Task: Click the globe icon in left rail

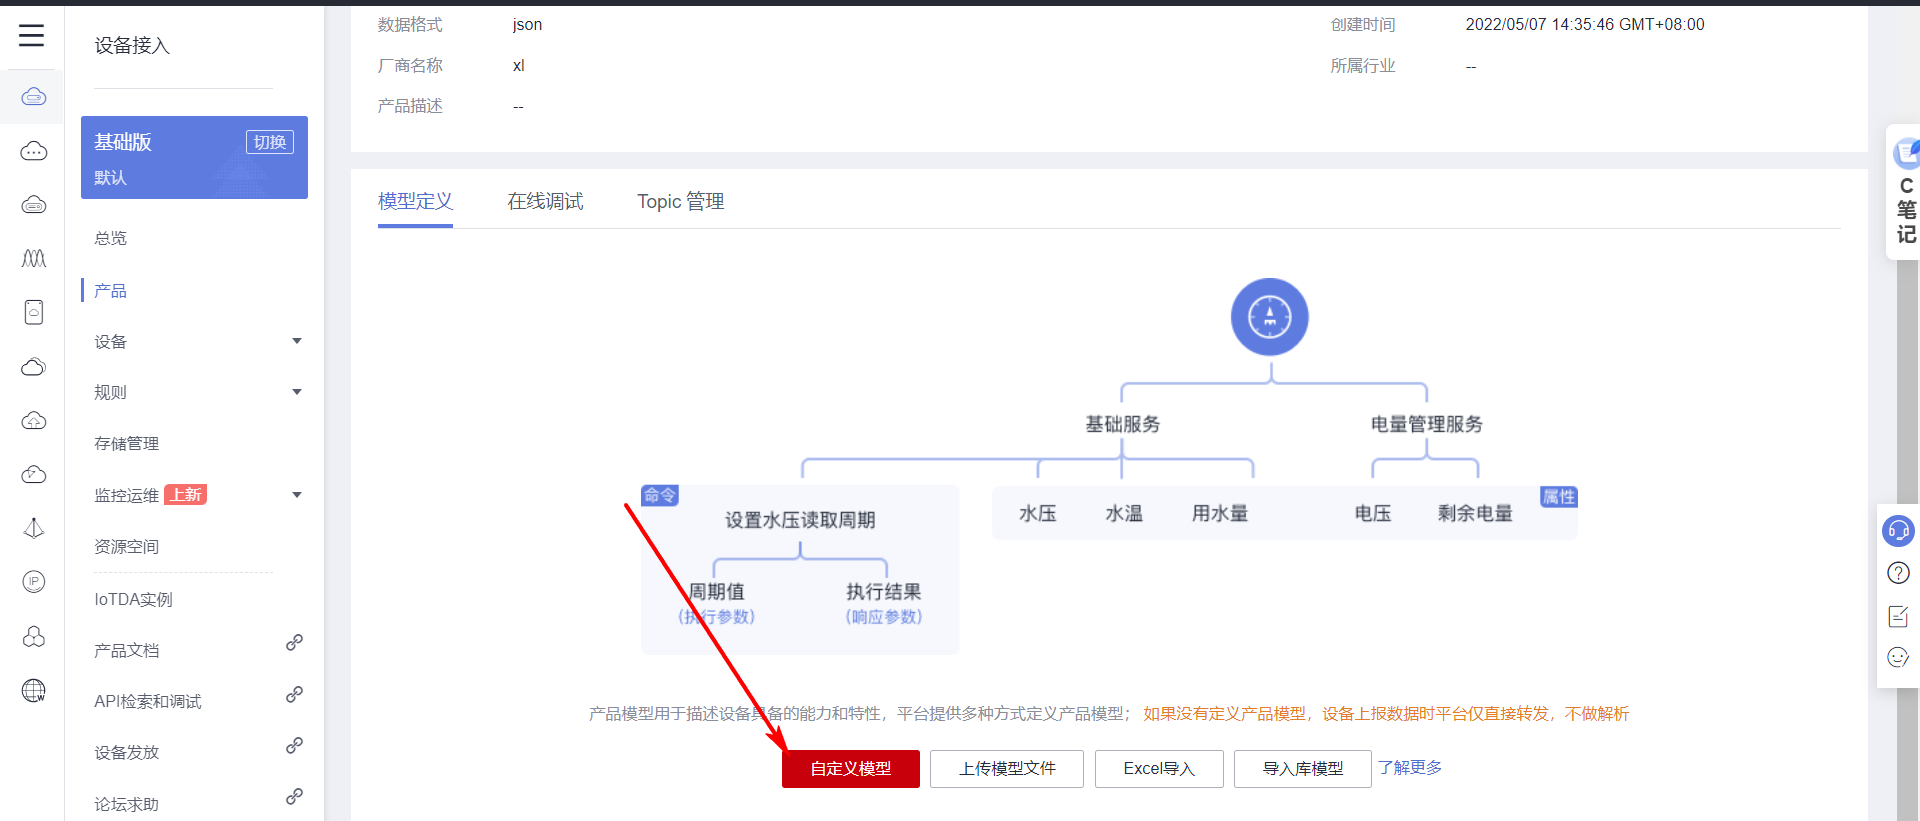Action: tap(34, 691)
